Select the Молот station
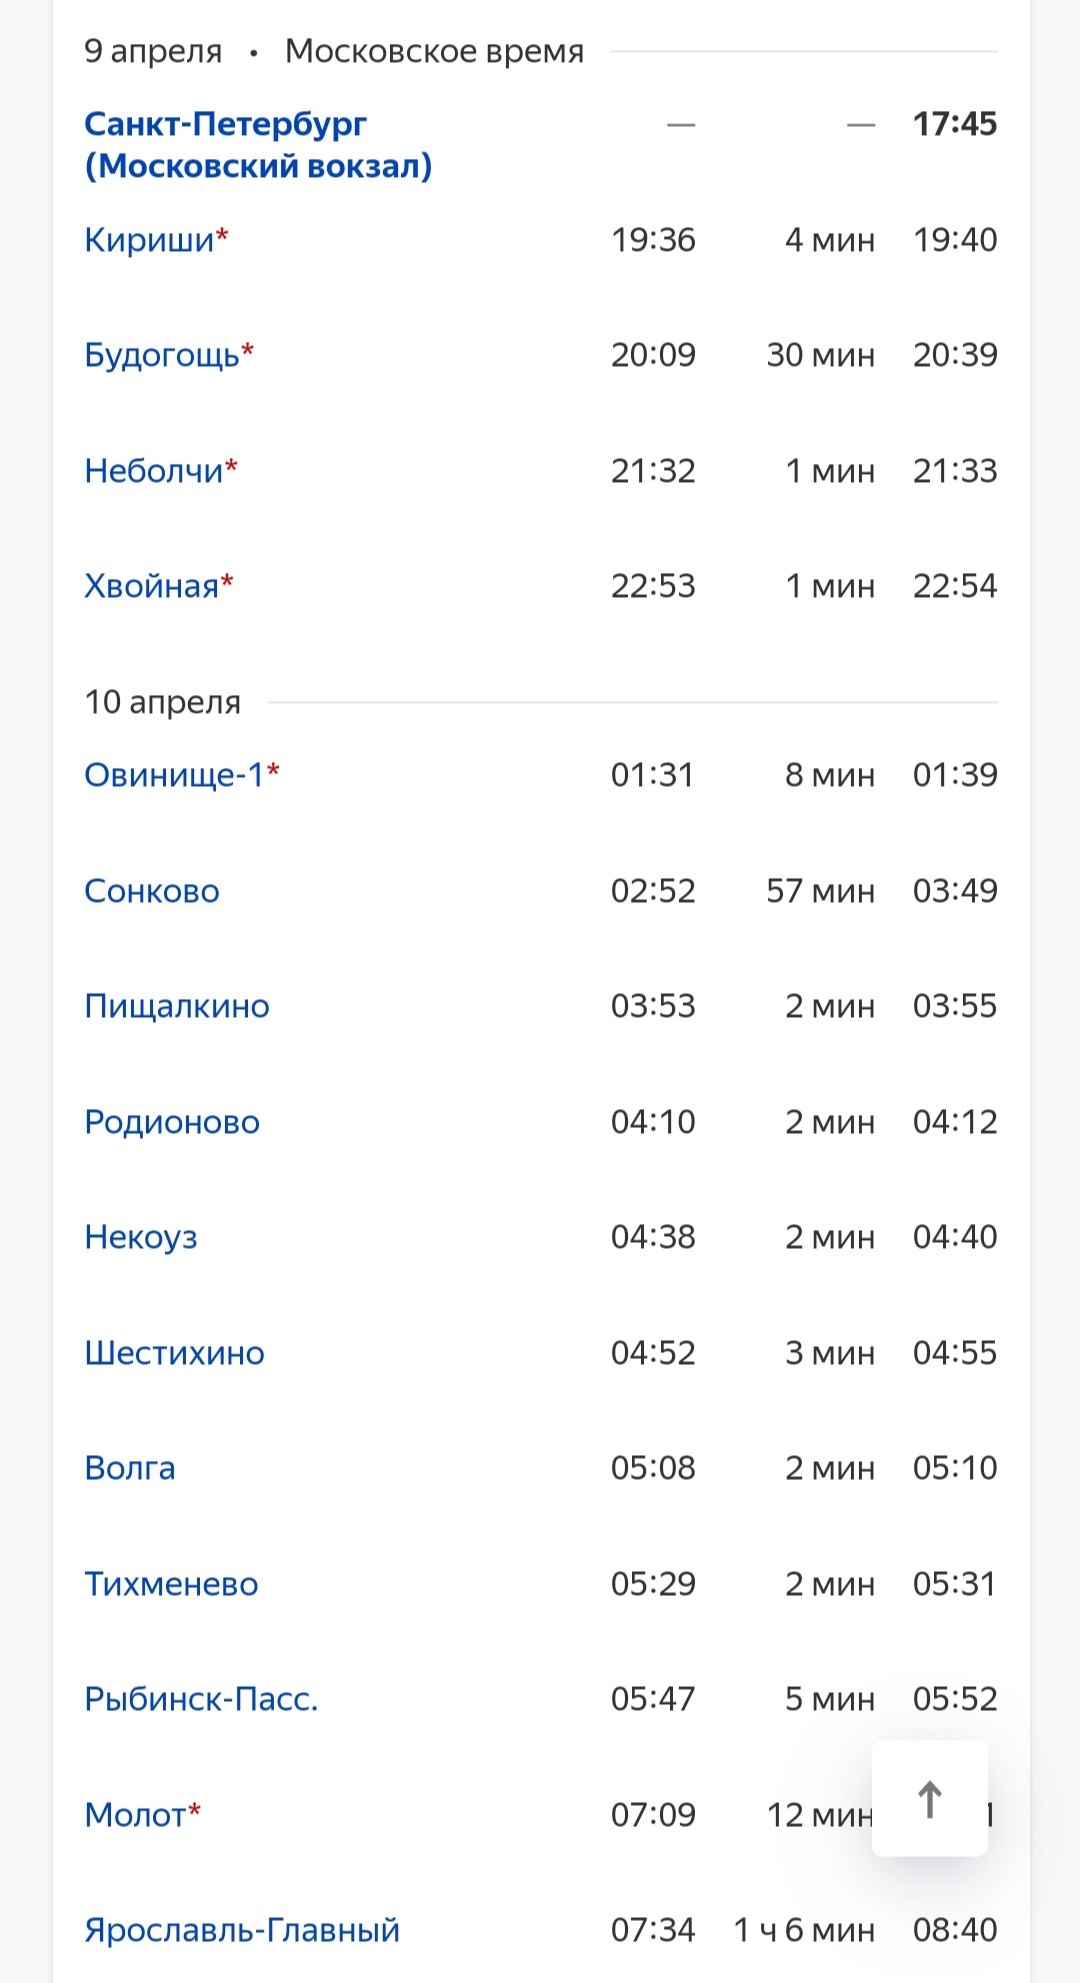This screenshot has width=1080, height=1983. coord(136,1814)
